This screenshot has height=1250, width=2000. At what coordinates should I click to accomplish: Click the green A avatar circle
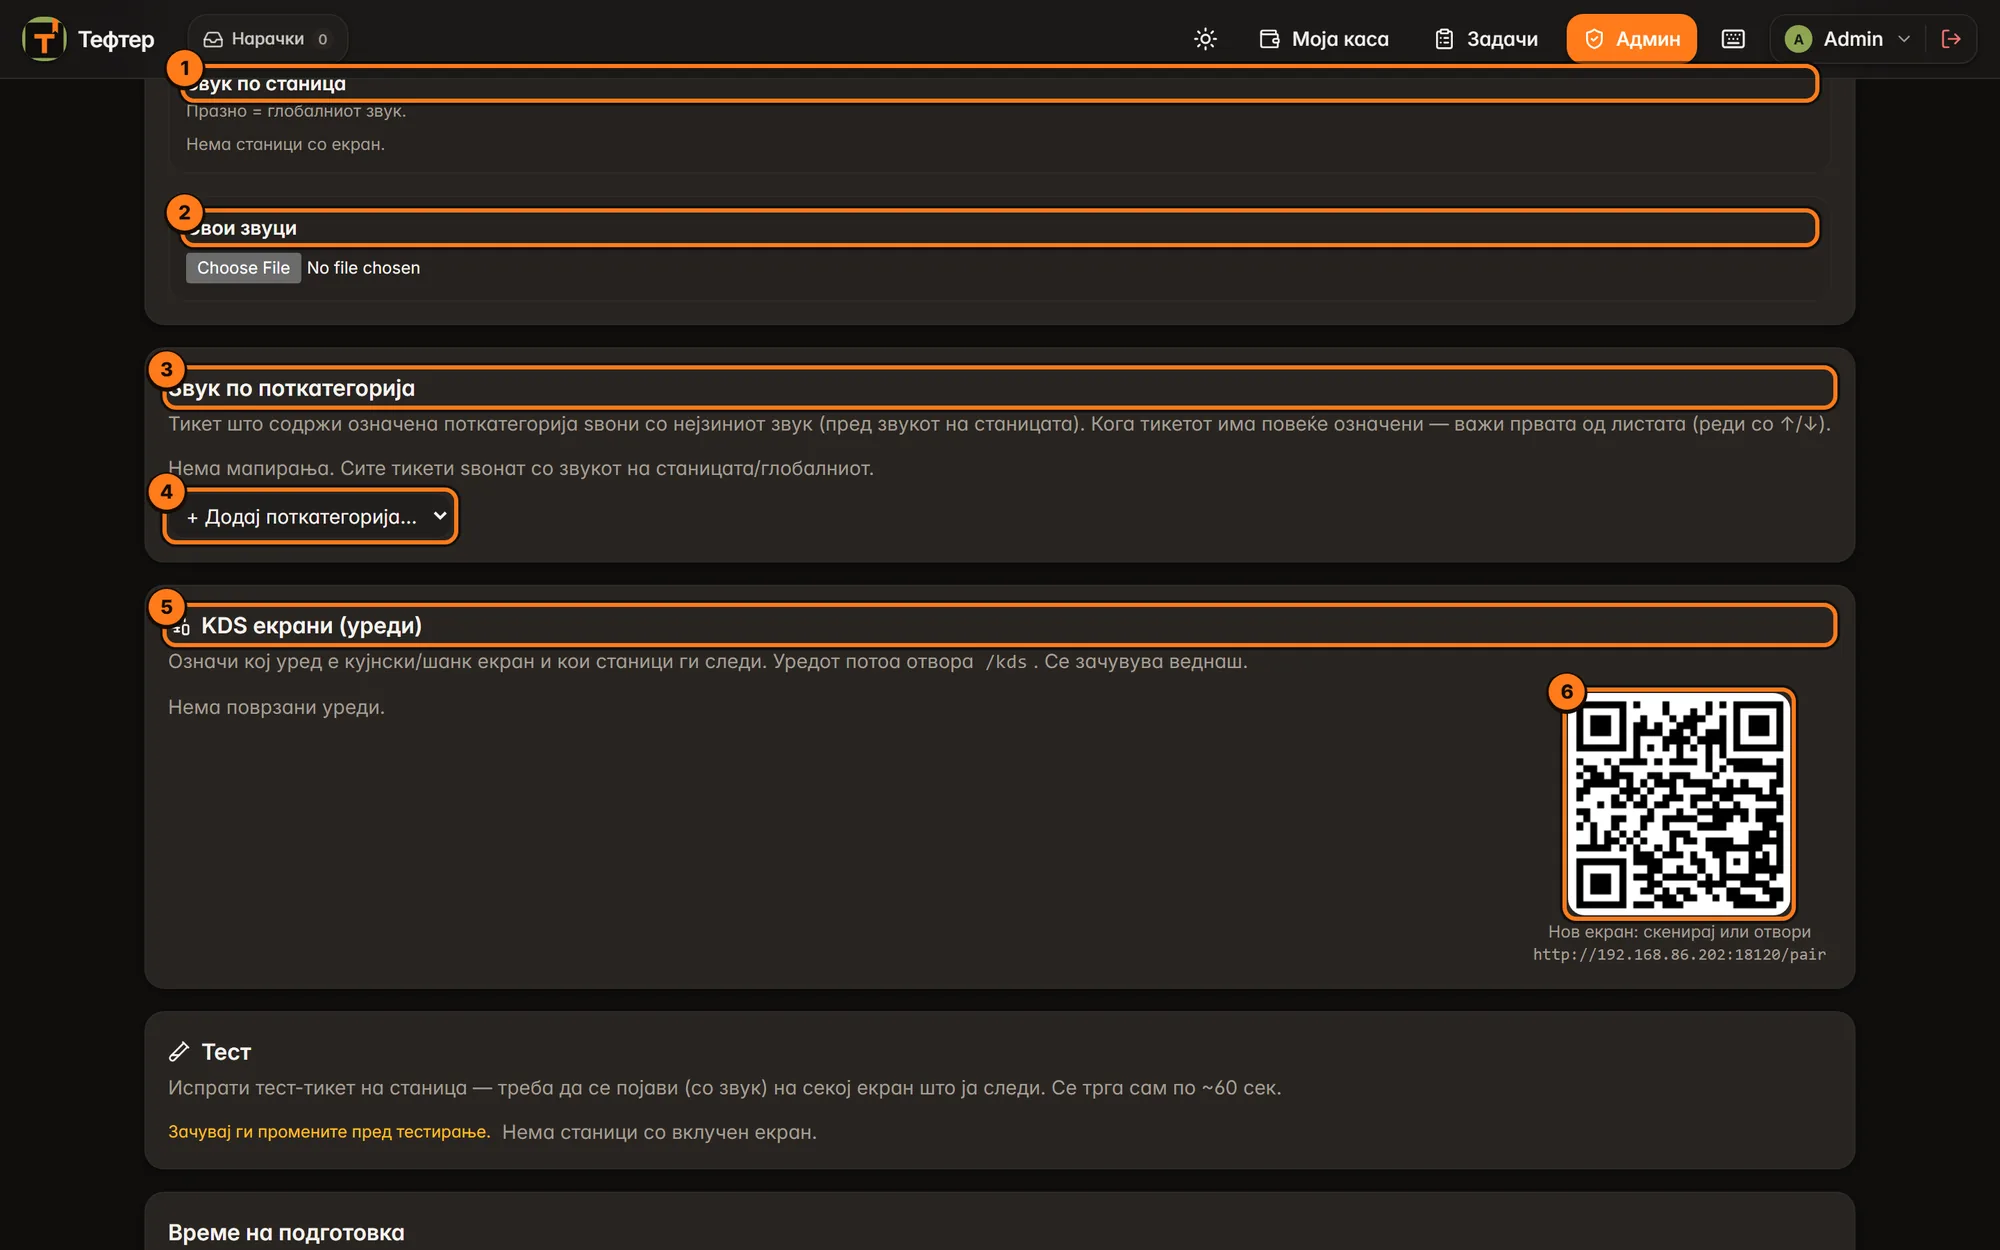(x=1798, y=39)
